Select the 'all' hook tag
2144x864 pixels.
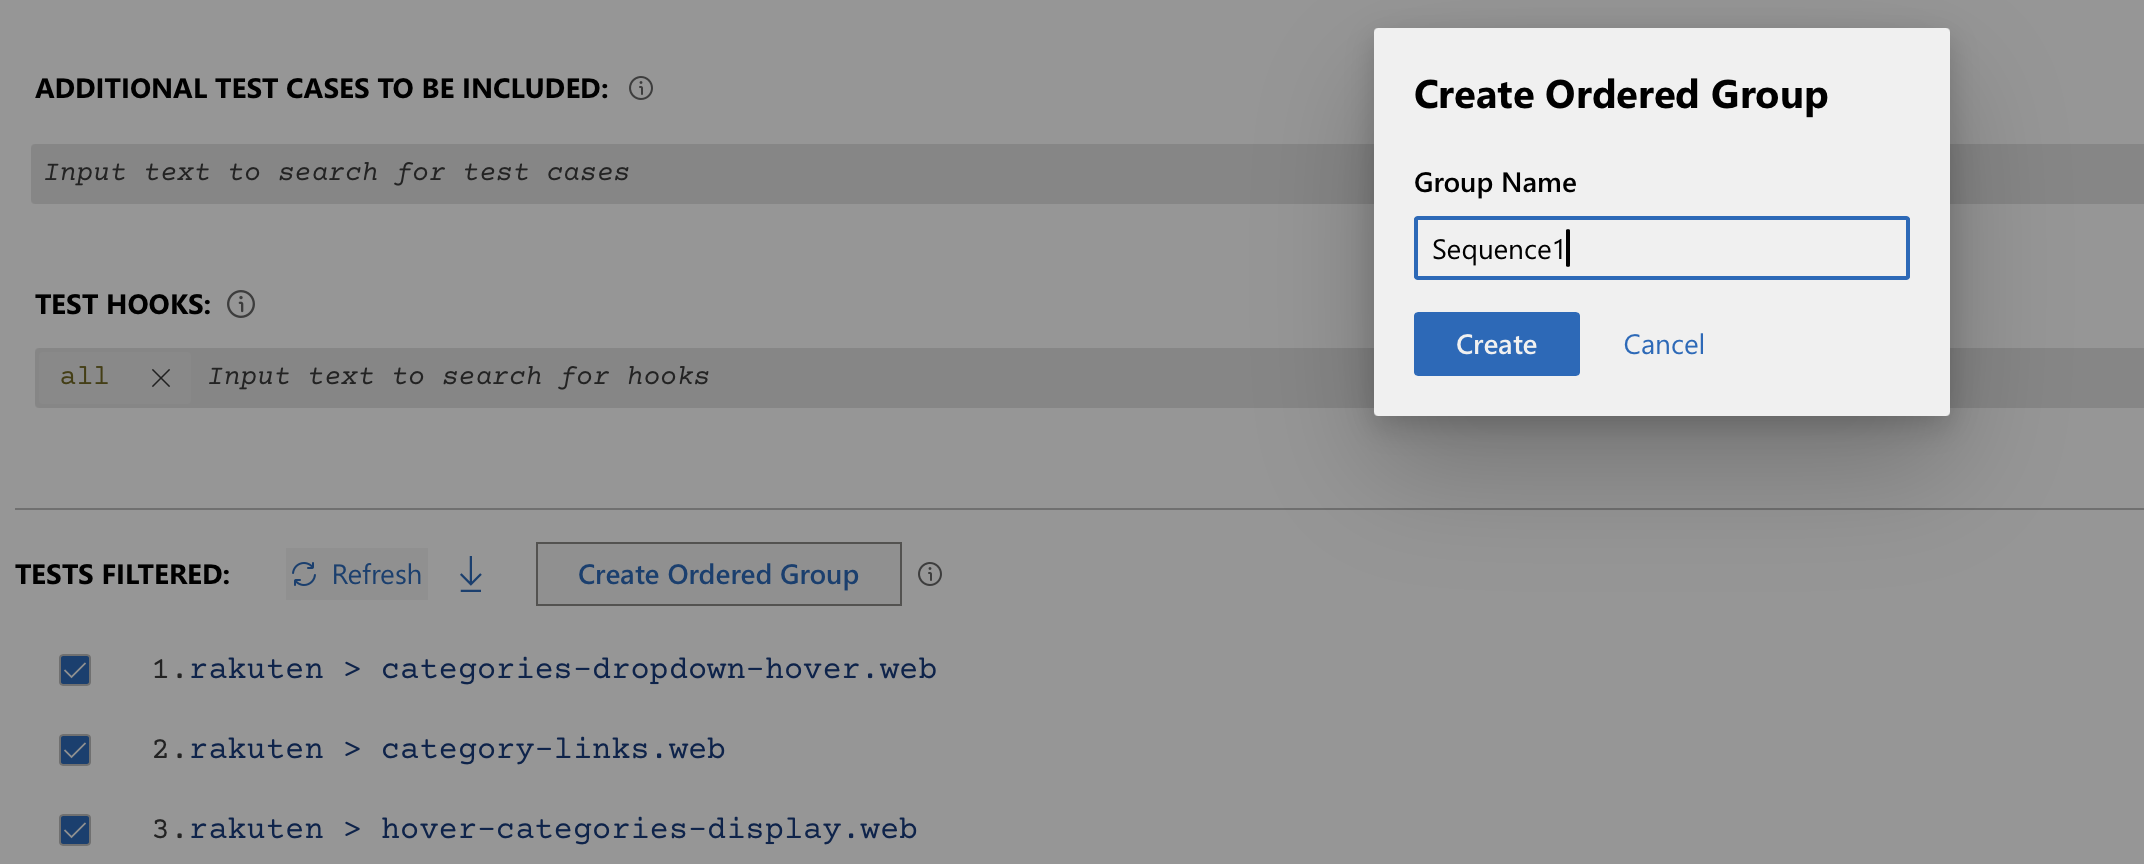pyautogui.click(x=84, y=377)
